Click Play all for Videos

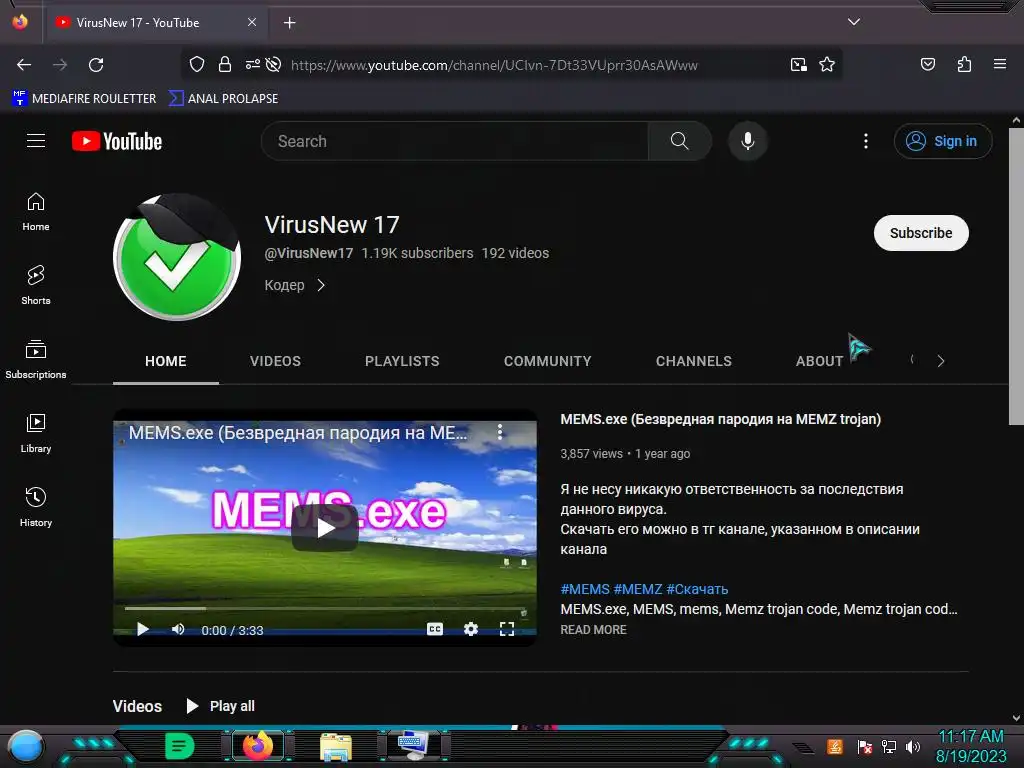(221, 706)
